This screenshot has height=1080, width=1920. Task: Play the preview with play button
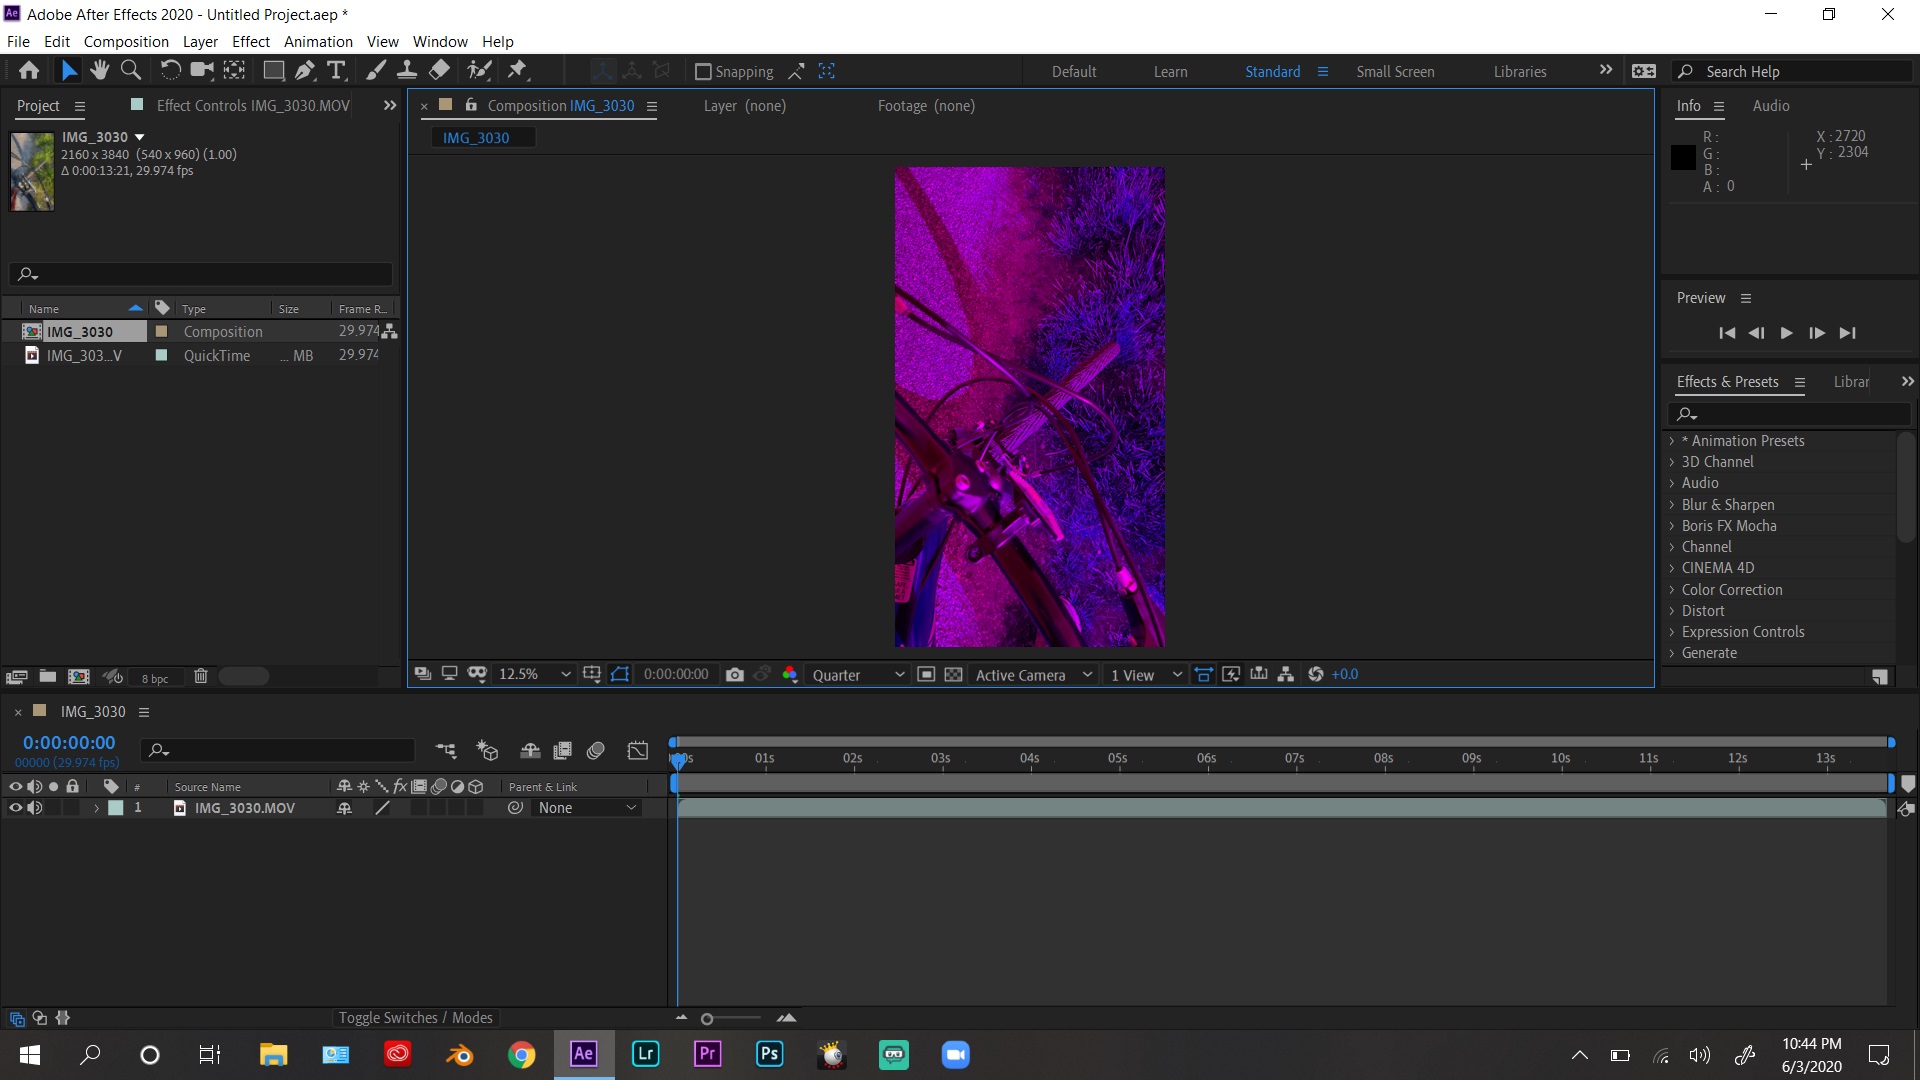pyautogui.click(x=1786, y=333)
